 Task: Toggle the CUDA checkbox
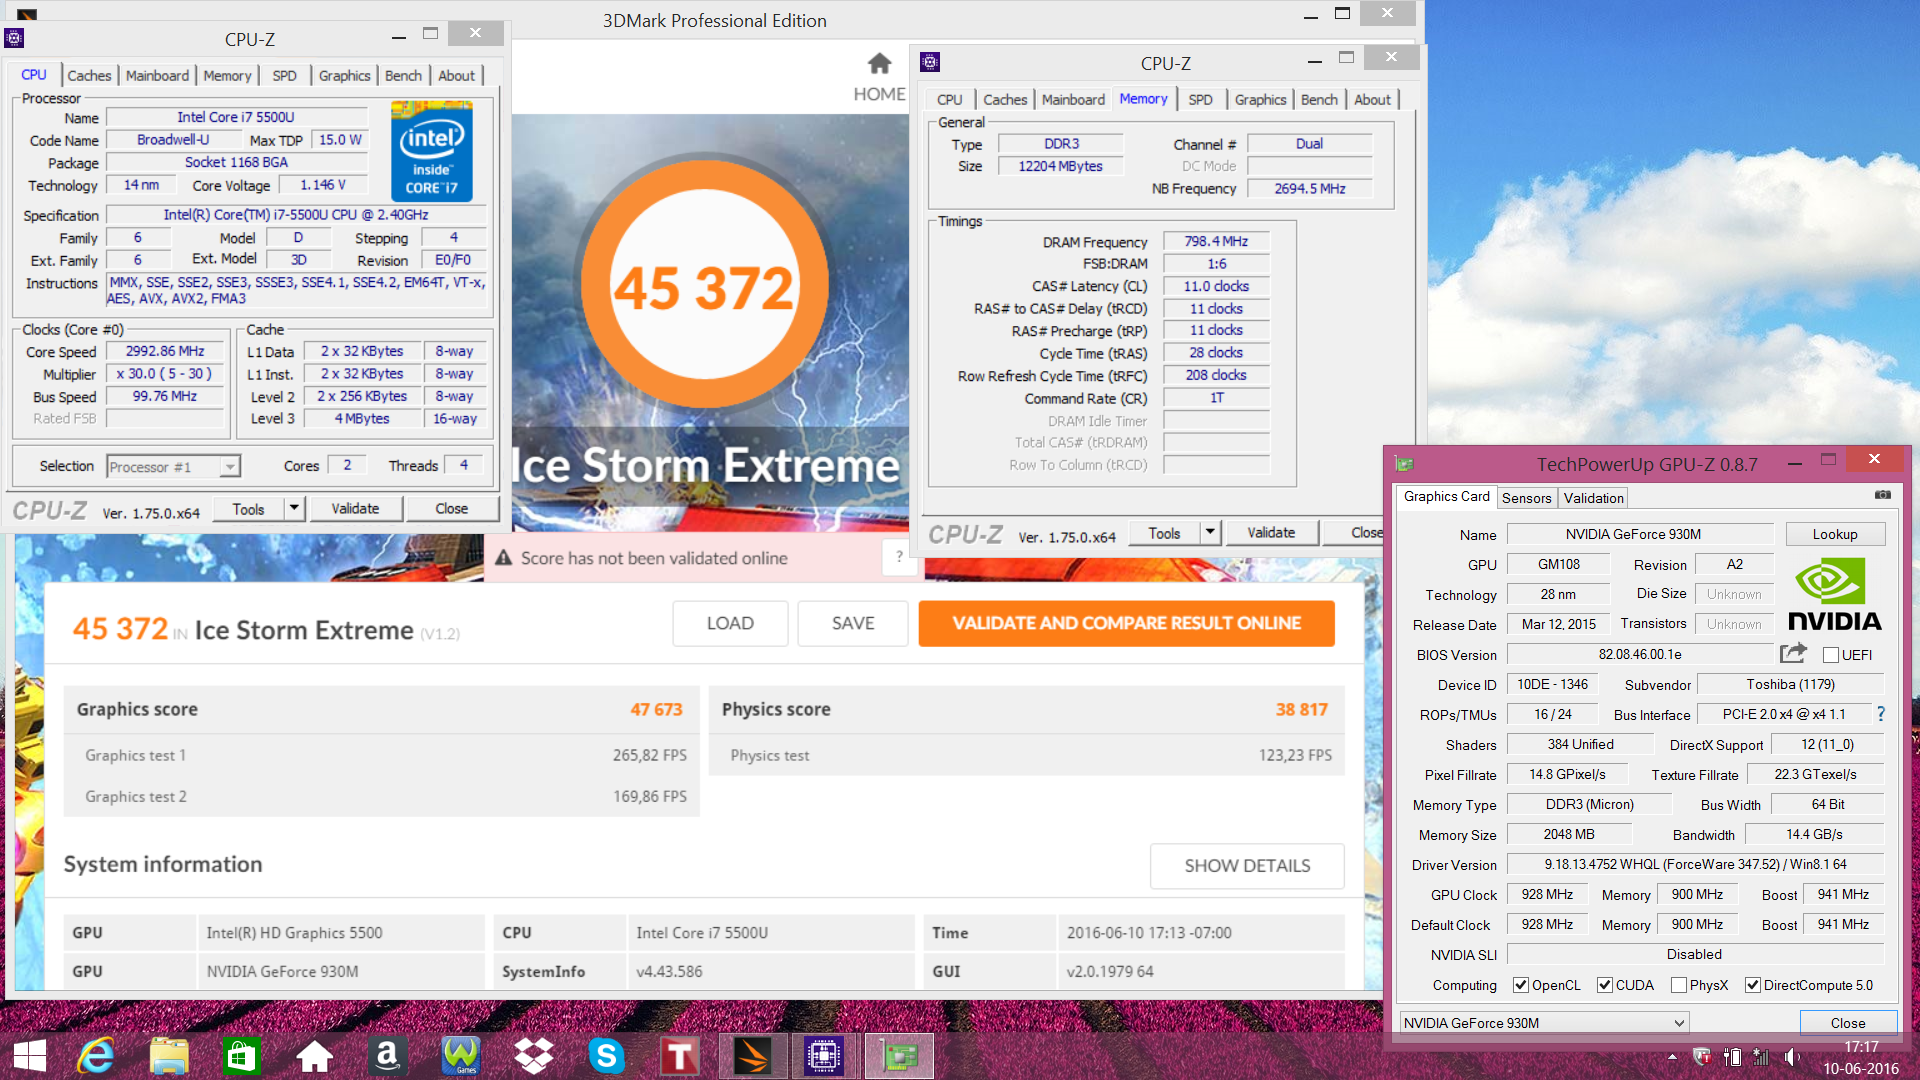click(1605, 985)
